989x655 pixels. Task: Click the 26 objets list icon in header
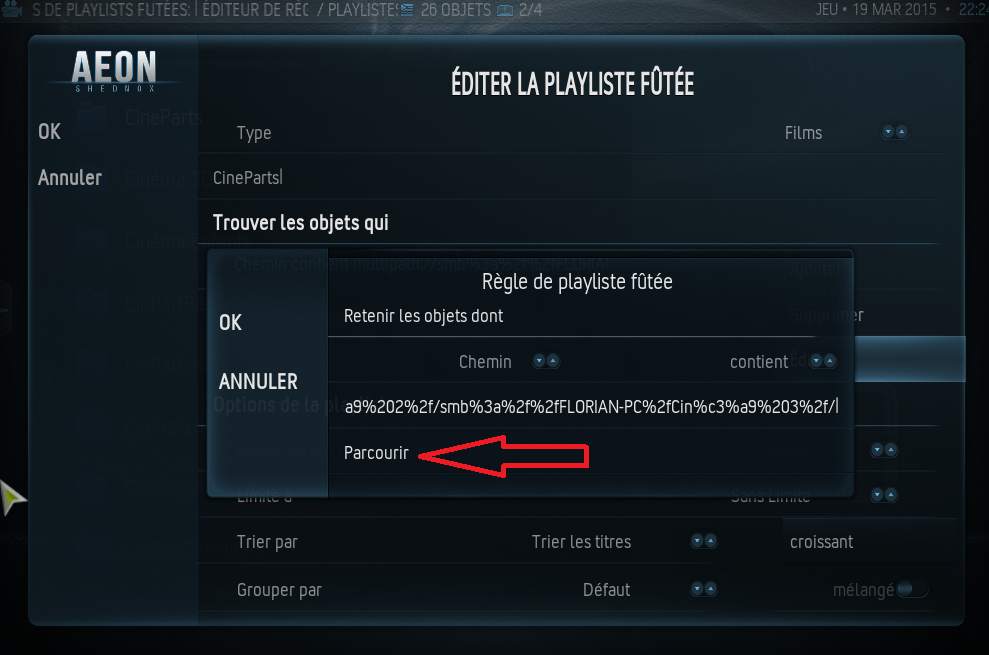point(407,10)
